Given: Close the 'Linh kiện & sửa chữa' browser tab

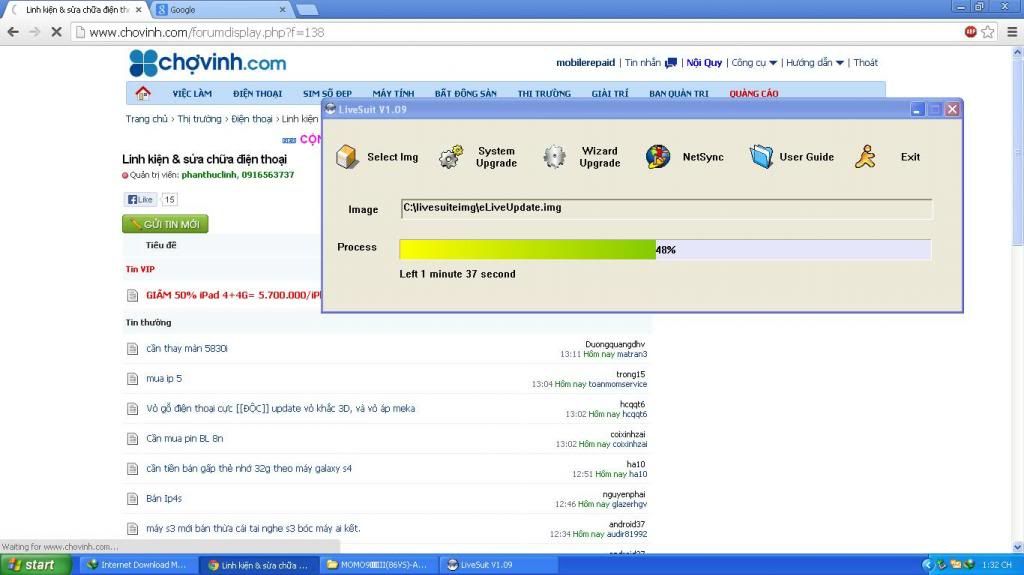Looking at the screenshot, I should 138,10.
